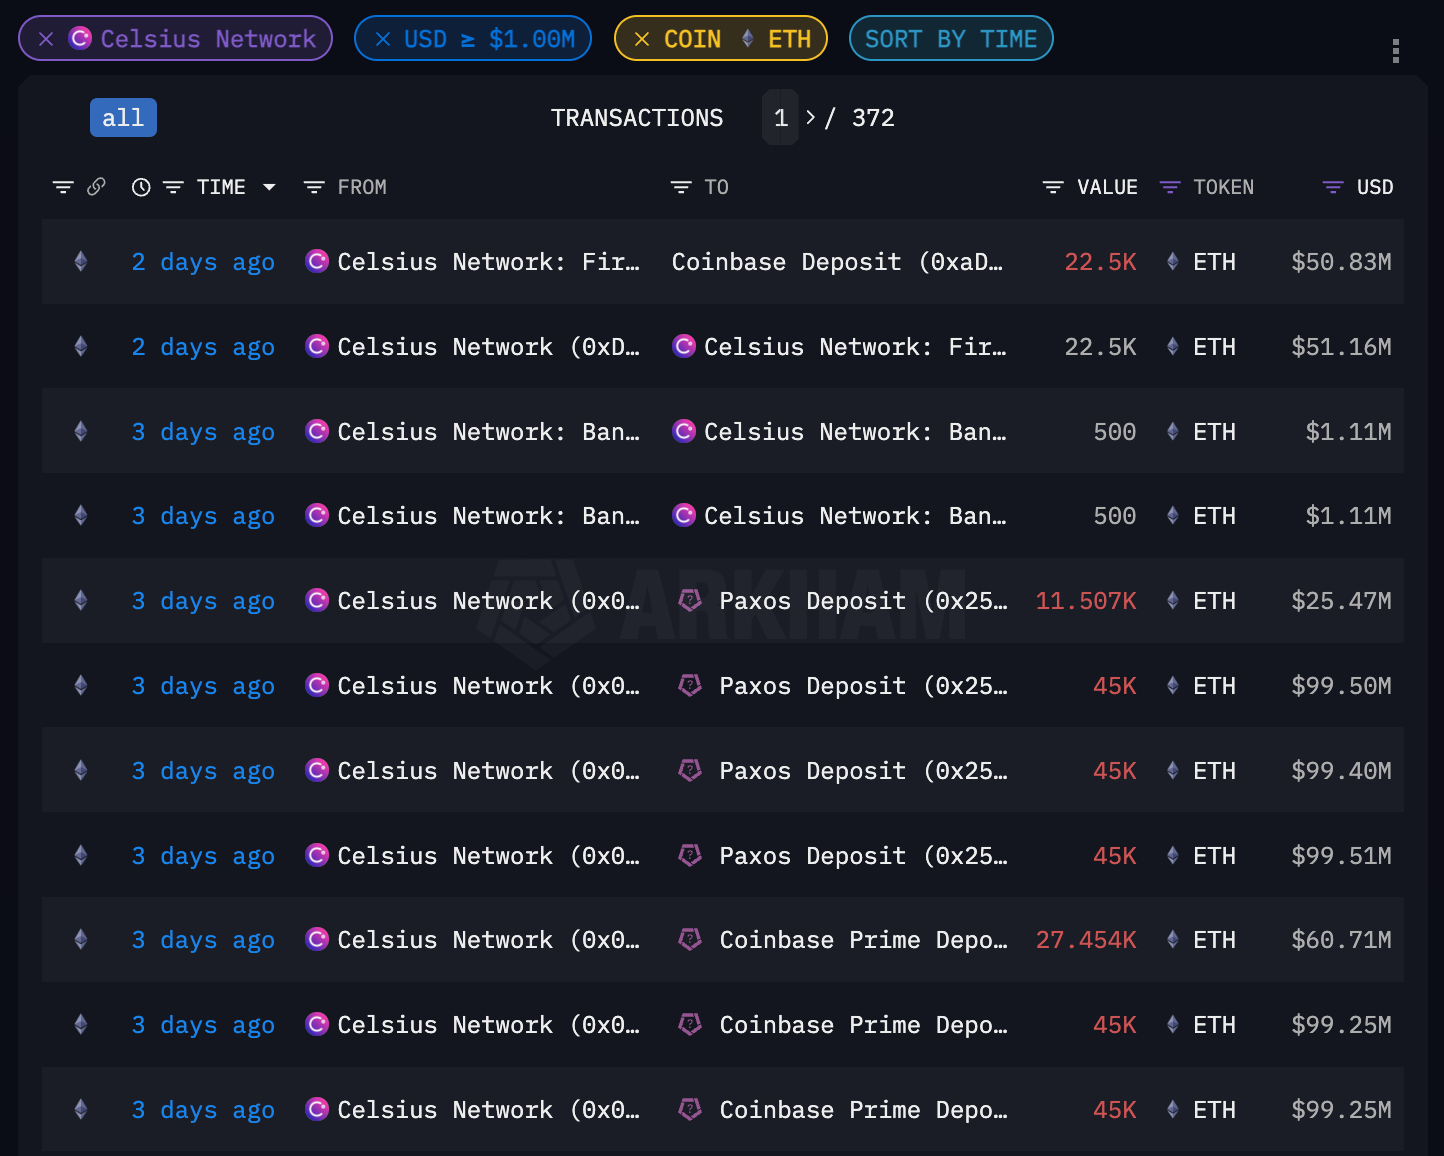This screenshot has height=1156, width=1444.
Task: Click the SORT BY TIME button
Action: tap(951, 39)
